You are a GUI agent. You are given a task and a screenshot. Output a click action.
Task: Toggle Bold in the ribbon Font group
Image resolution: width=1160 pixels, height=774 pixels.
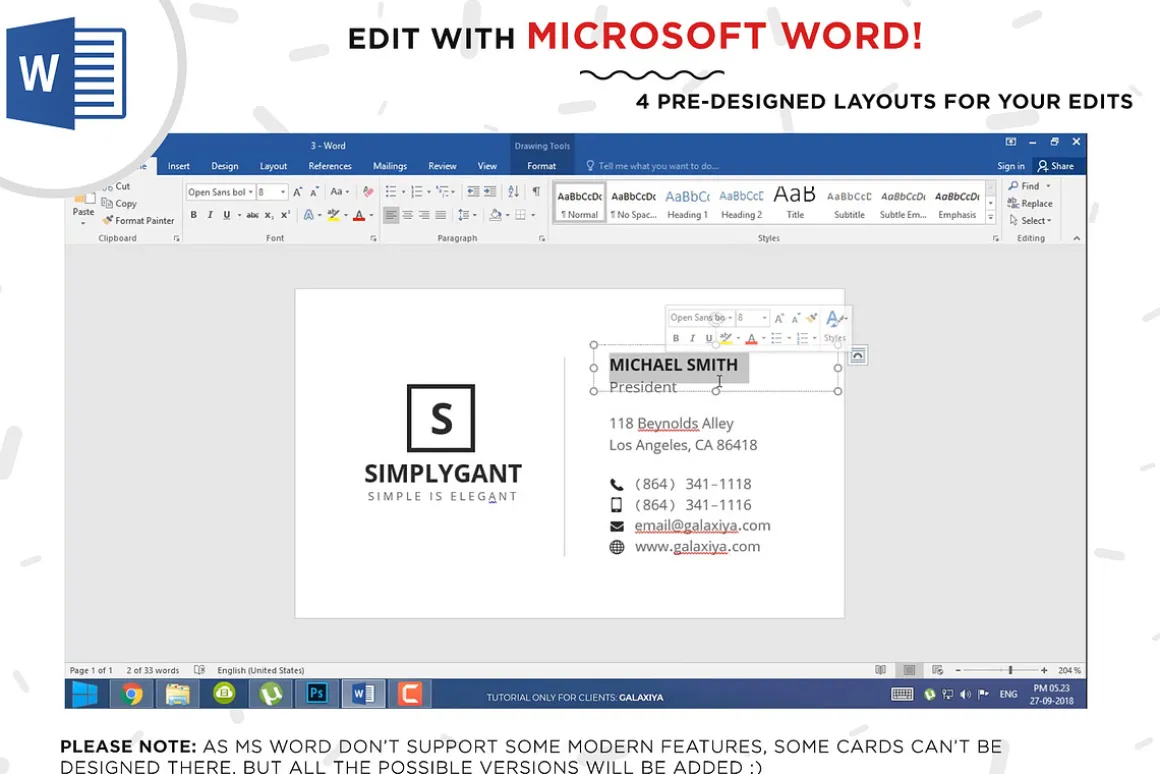coord(194,215)
